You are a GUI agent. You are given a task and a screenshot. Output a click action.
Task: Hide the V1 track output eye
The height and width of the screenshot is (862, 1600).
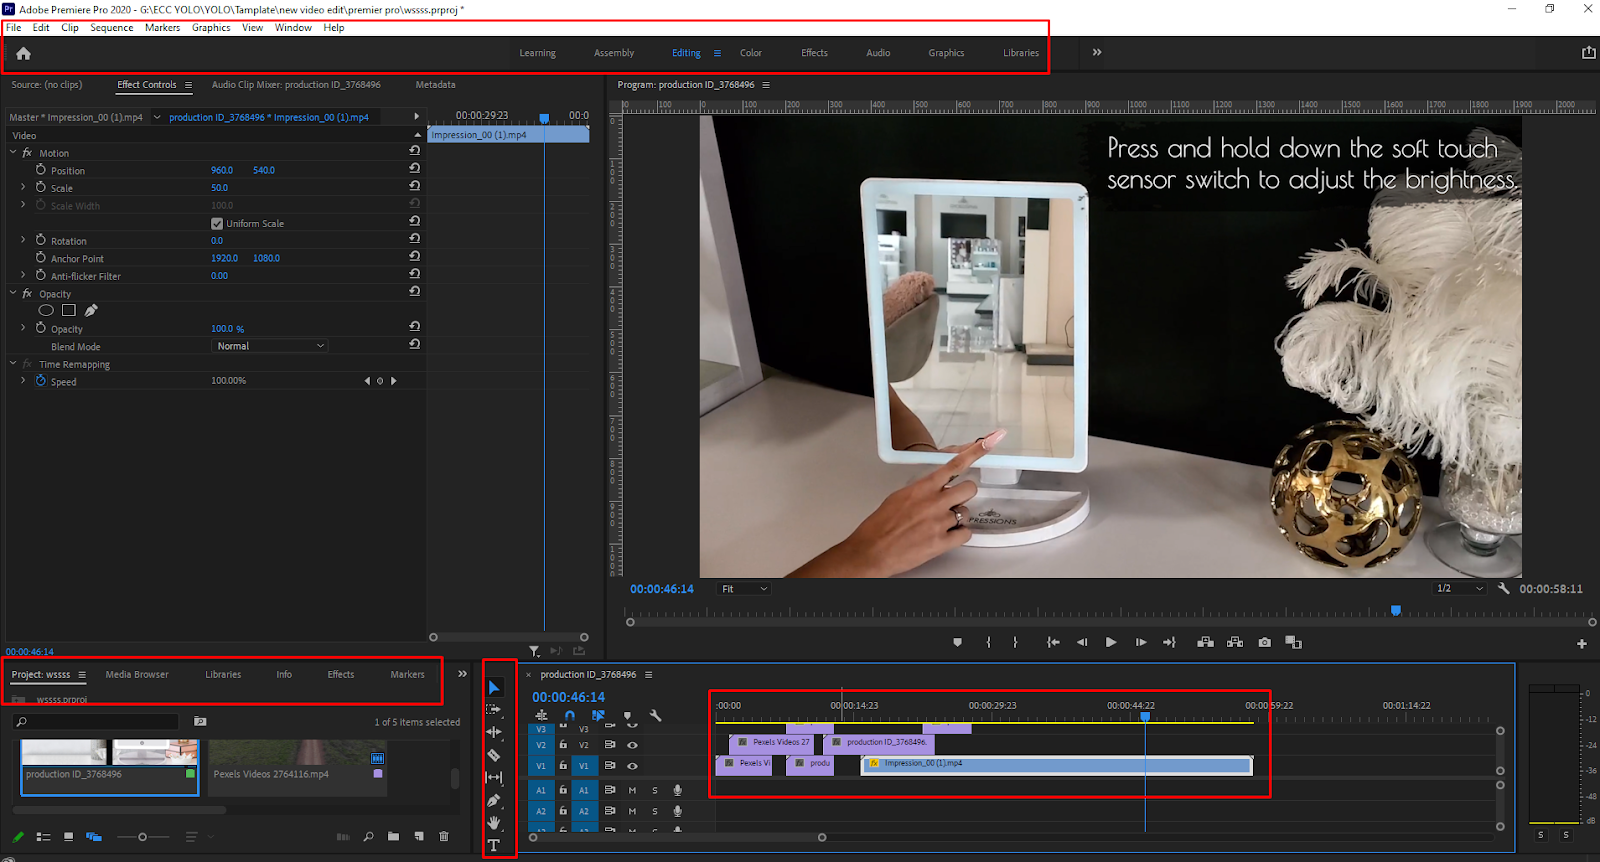click(x=632, y=766)
